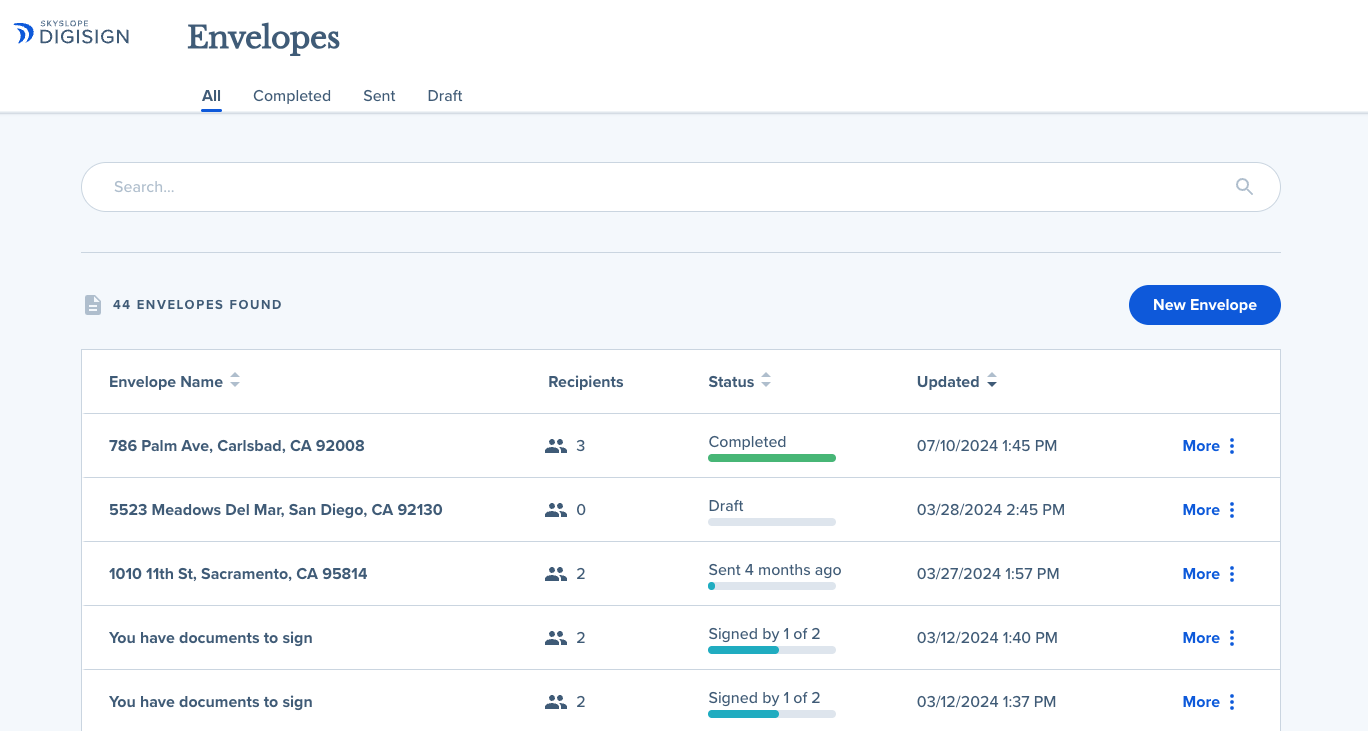
Task: Click More for 786 Palm Ave
Action: tap(1201, 446)
